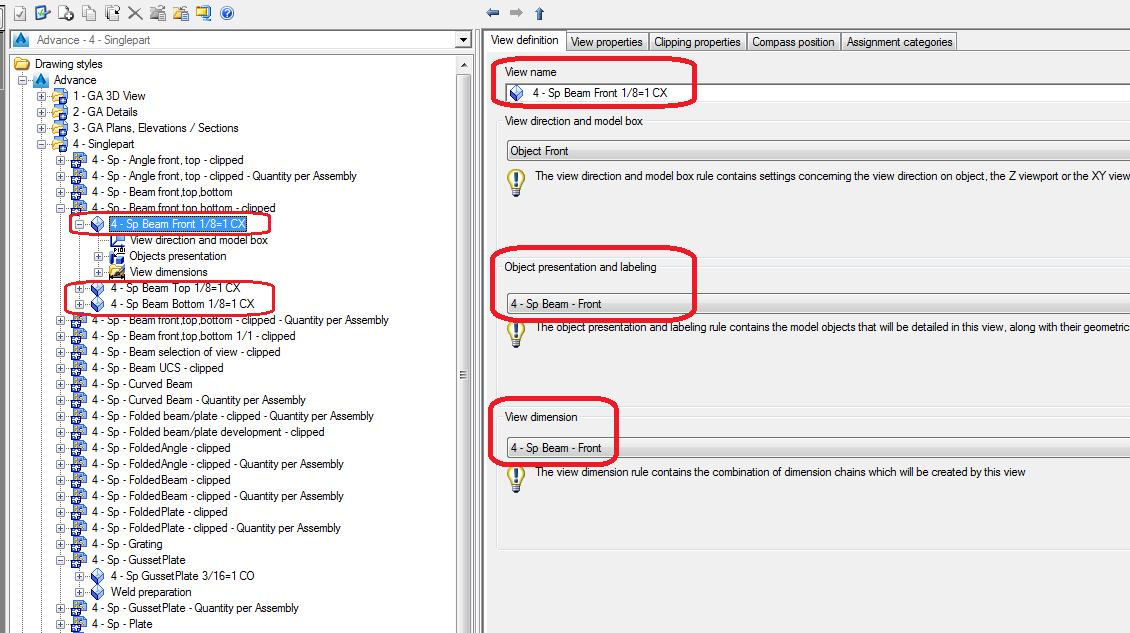
Task: Click the yellow monitor toolbar icon
Action: [x=204, y=13]
